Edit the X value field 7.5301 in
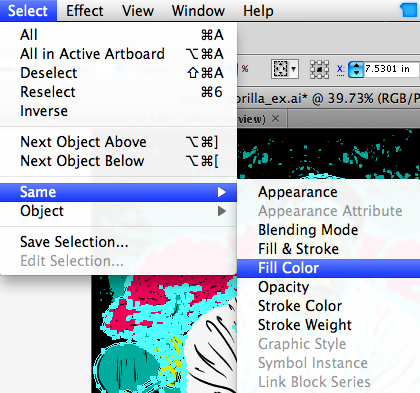This screenshot has height=393, width=420. coord(391,69)
